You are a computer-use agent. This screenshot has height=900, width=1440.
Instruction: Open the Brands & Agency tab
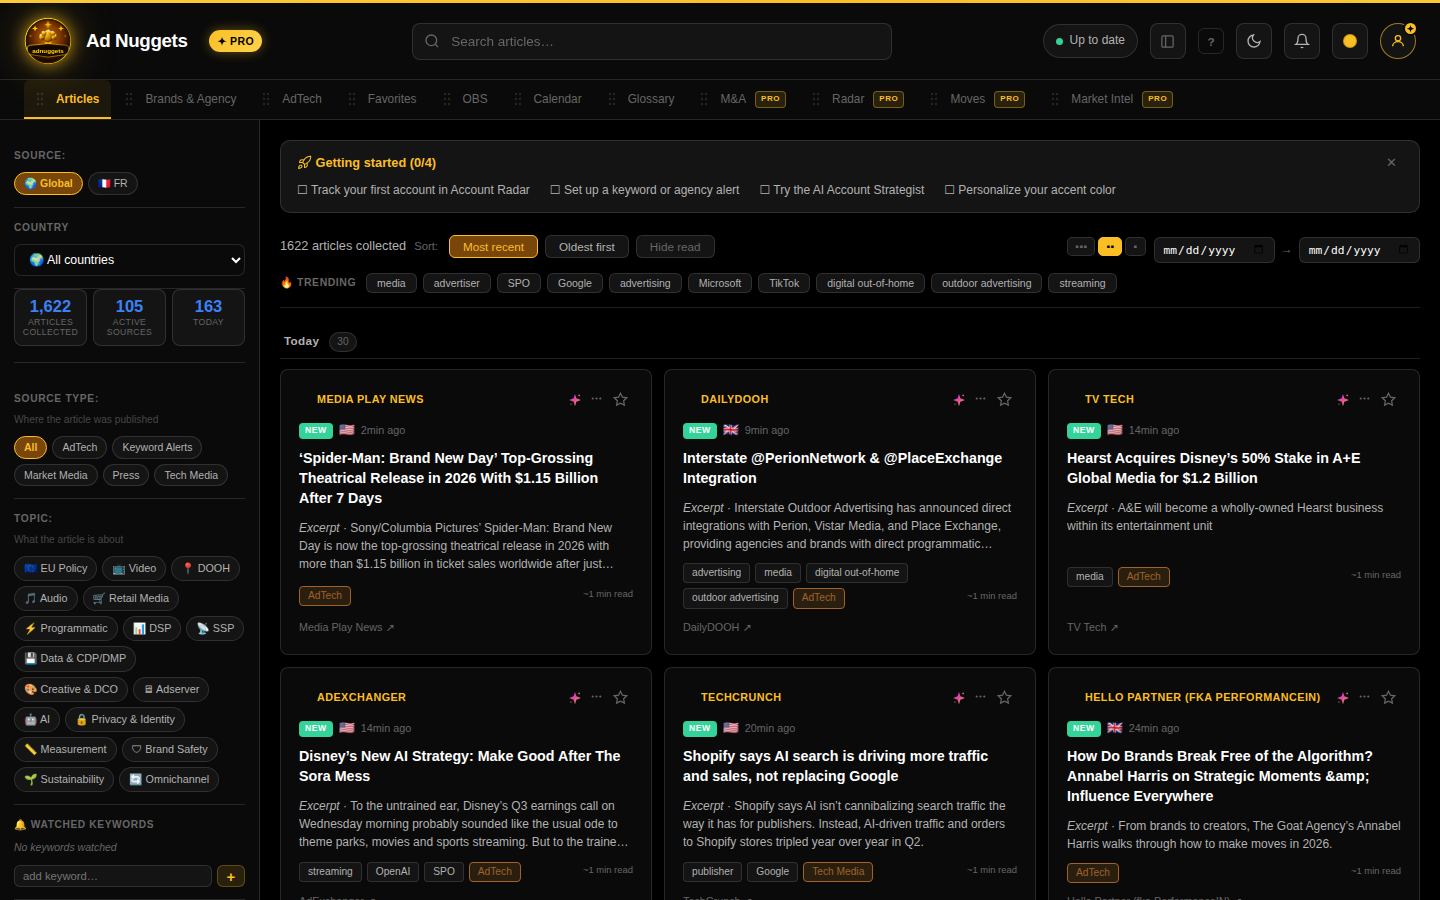pos(181,99)
